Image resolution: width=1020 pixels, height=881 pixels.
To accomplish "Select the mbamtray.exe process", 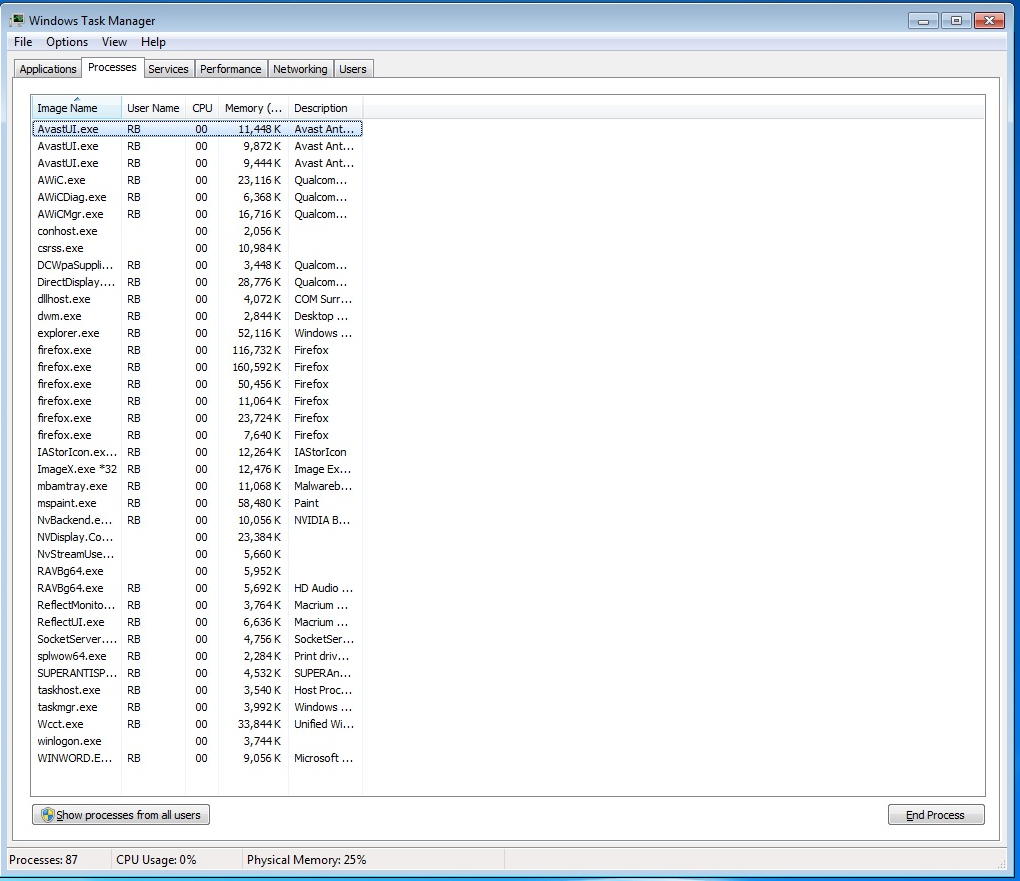I will coord(197,486).
